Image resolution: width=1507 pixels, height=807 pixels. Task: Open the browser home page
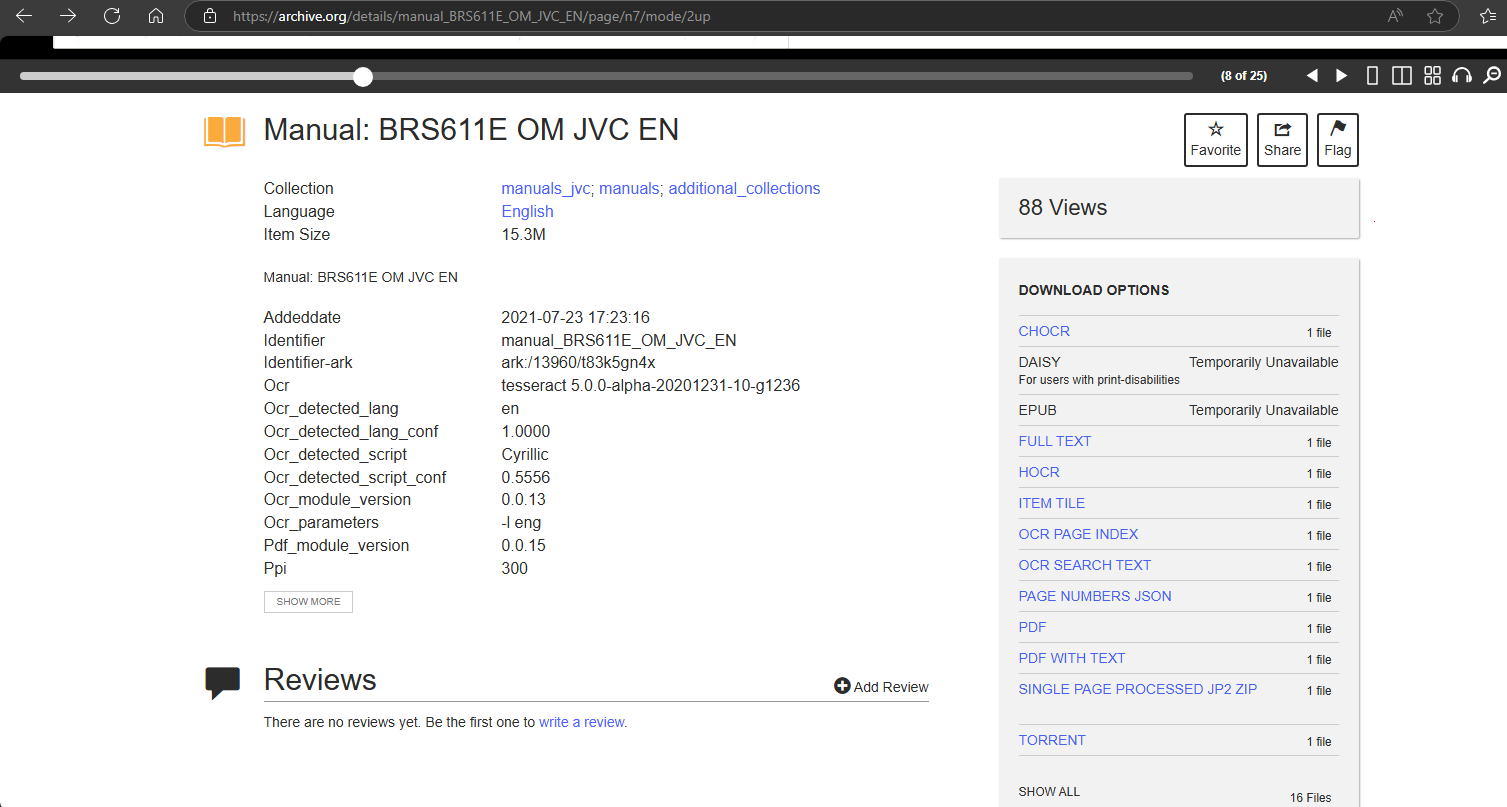[x=155, y=16]
